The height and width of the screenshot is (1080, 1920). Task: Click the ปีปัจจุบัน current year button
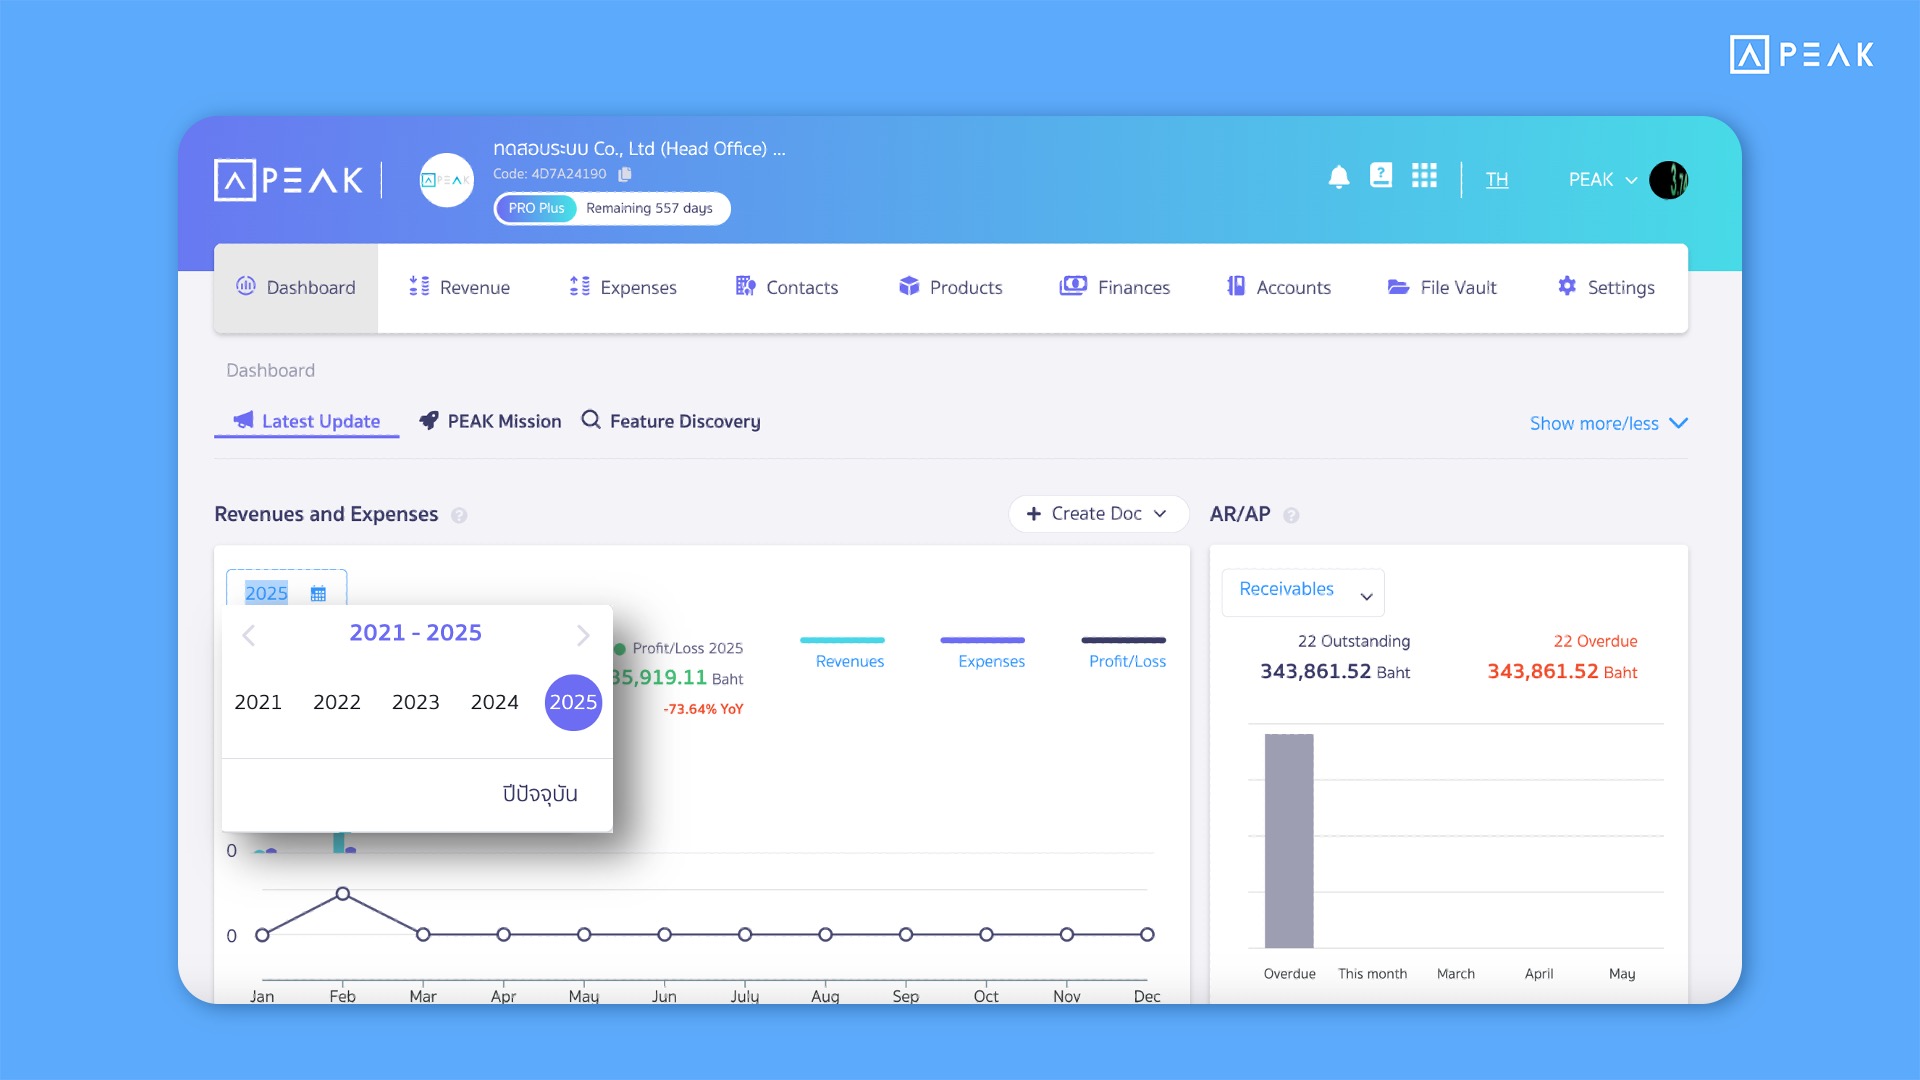pos(539,793)
